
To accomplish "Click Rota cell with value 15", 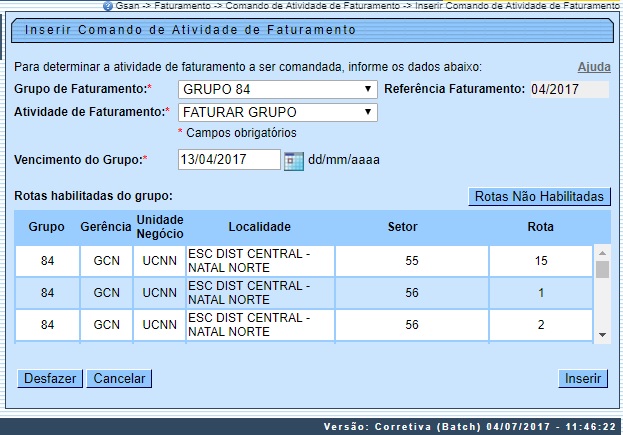I will [x=541, y=261].
